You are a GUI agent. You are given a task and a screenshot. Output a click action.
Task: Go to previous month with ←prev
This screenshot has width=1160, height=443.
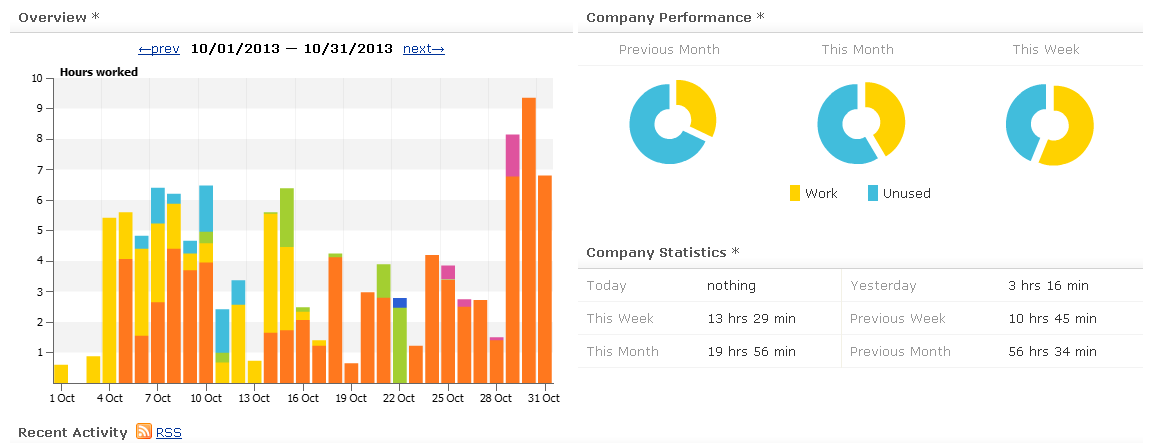159,48
